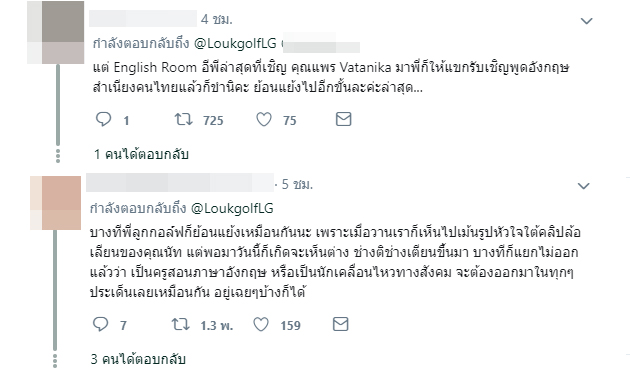Open @LoukgolfLG mention in second tweet

click(x=232, y=208)
